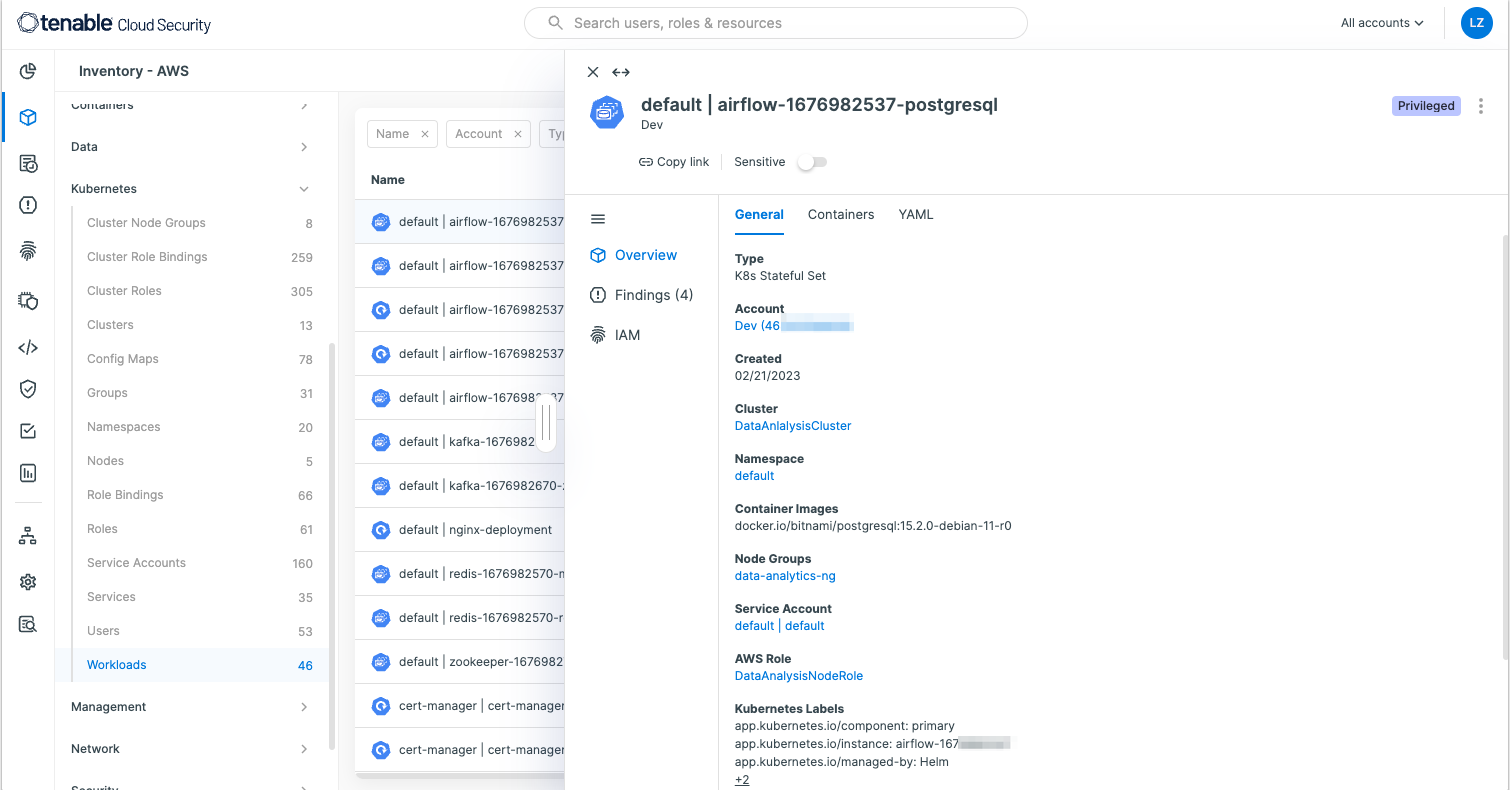Screen dimensions: 1510x790
Task: Select the dashboard pie chart icon in sidebar
Action: click(27, 71)
